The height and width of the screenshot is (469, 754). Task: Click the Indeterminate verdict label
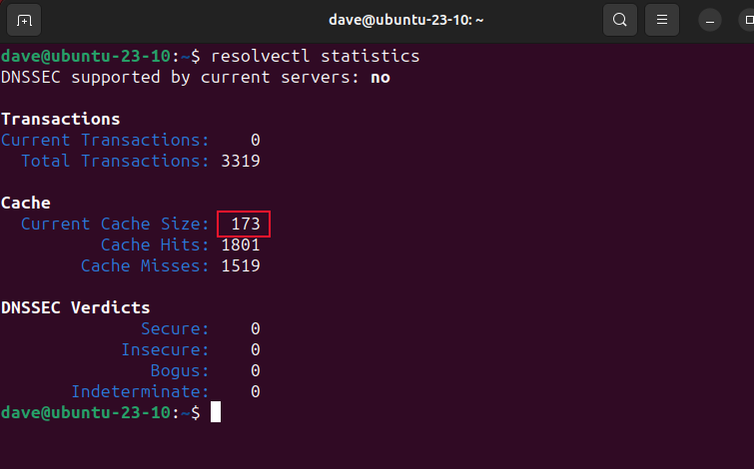tap(140, 392)
